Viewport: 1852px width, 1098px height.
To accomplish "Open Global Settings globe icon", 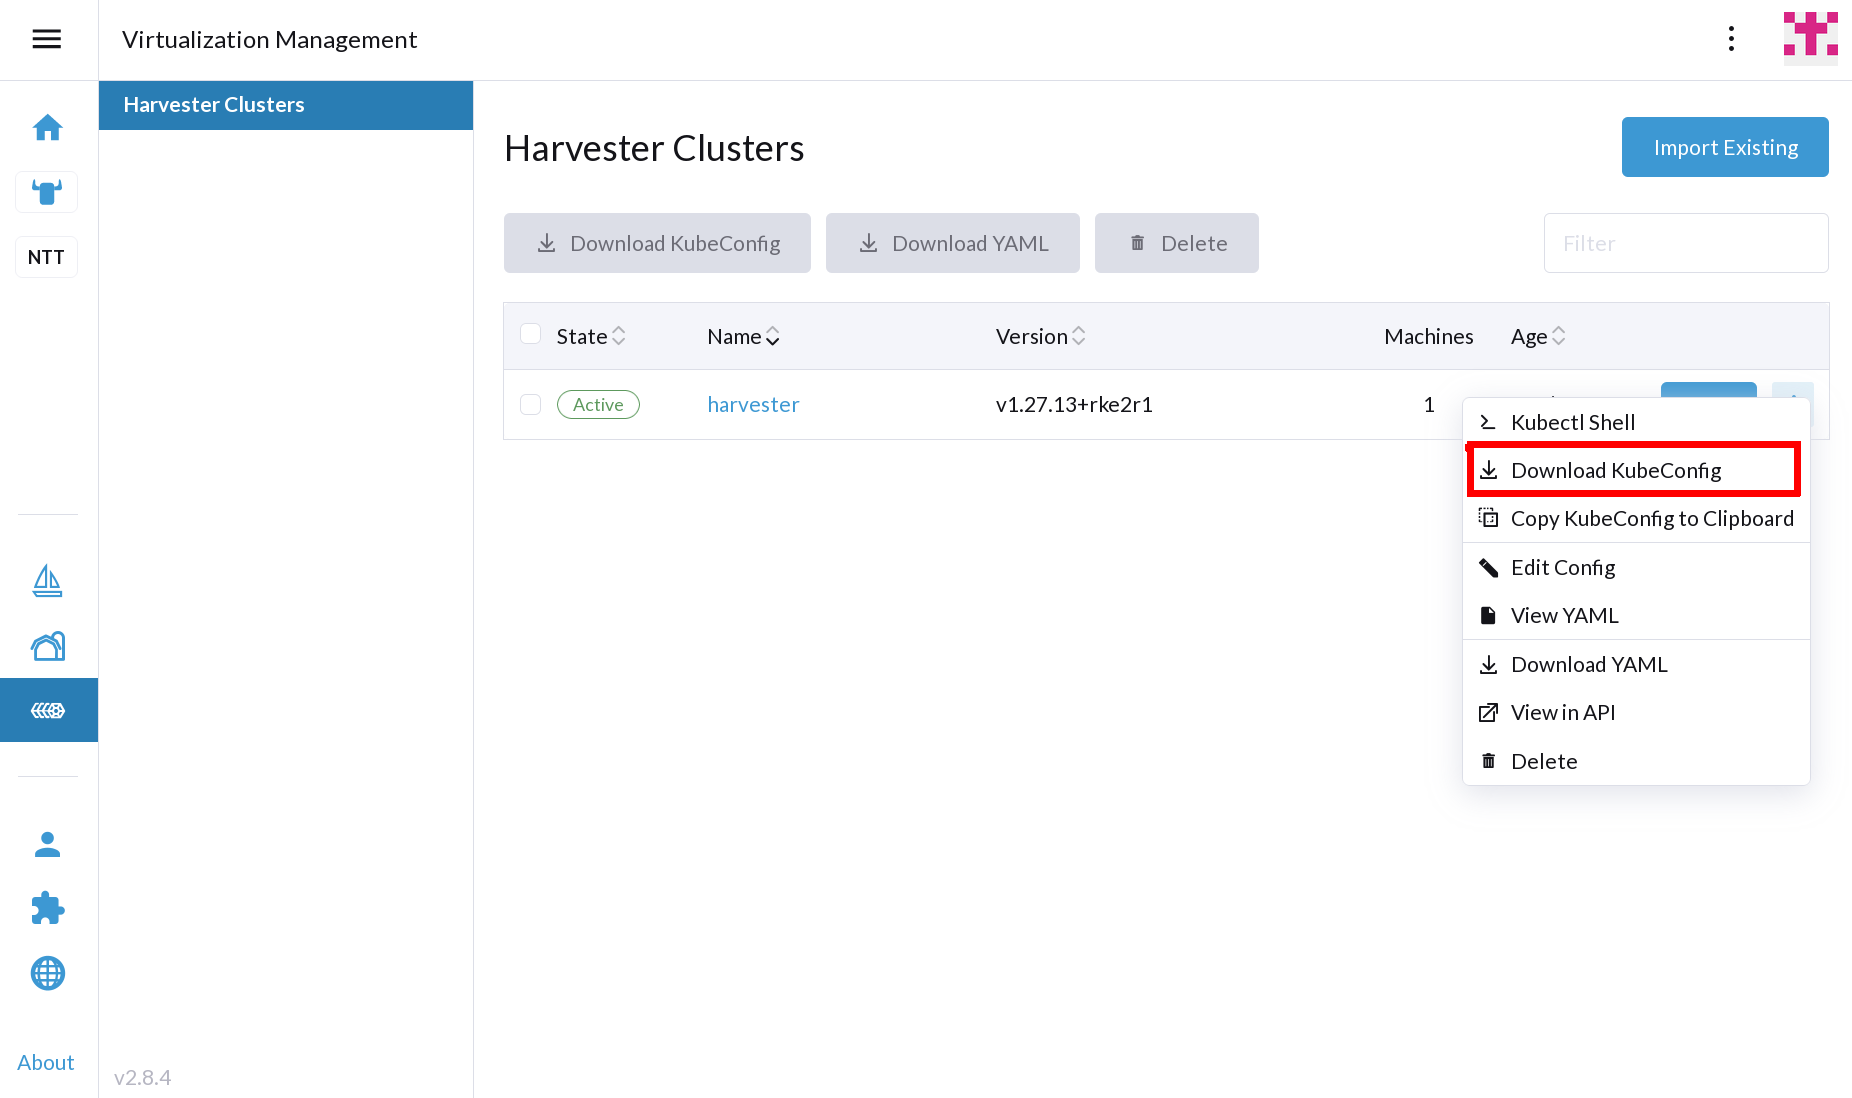I will (47, 973).
